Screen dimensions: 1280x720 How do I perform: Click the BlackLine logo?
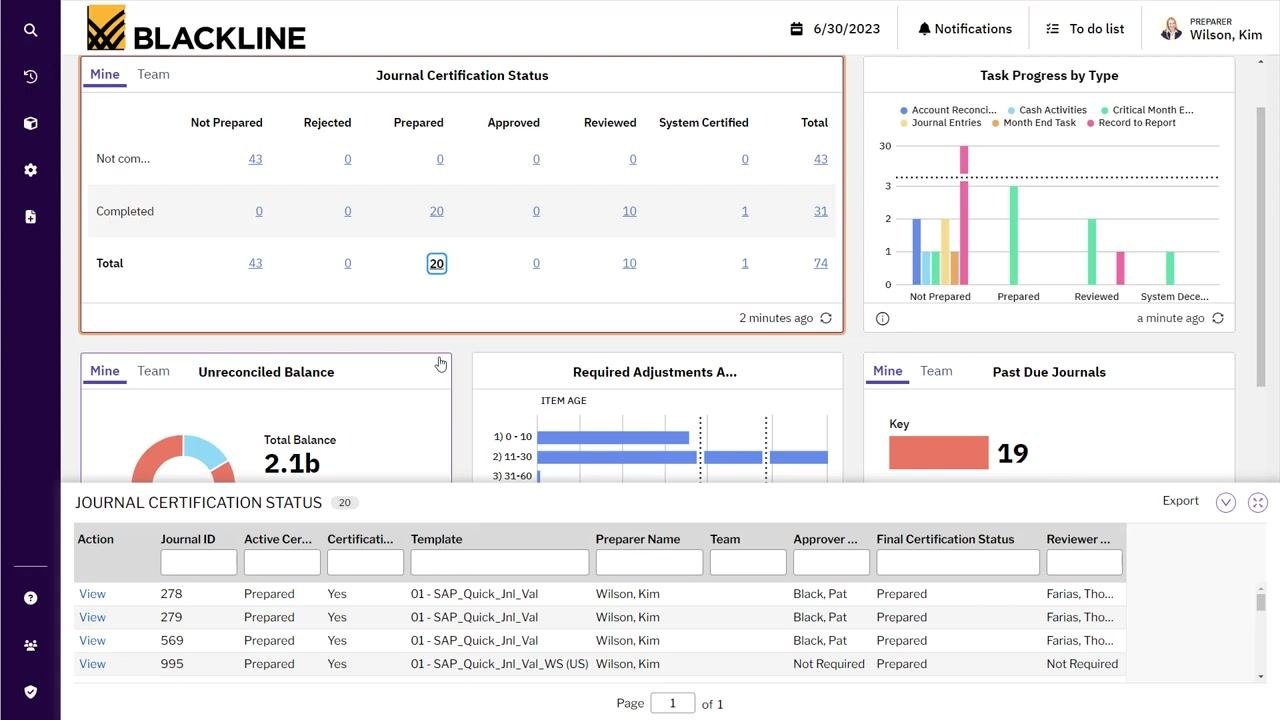pyautogui.click(x=196, y=28)
